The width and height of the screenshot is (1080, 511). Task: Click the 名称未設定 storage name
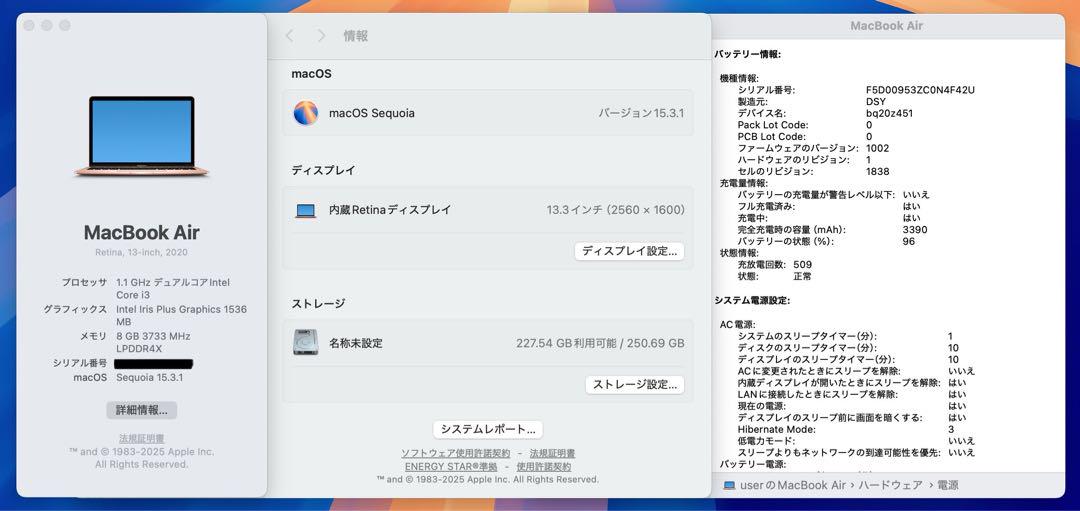tap(356, 343)
